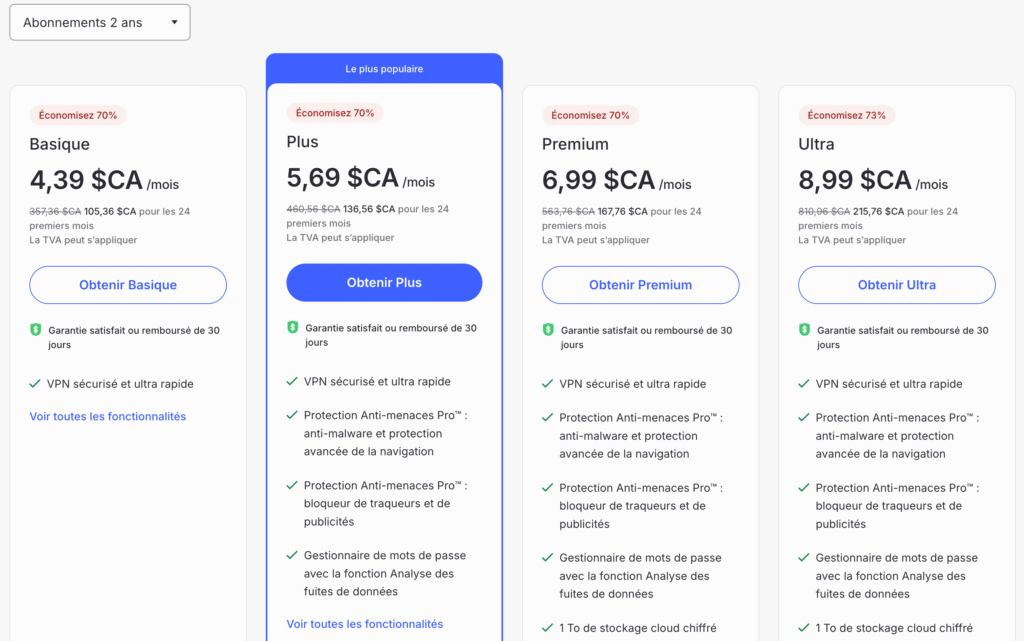Click the Économisez 70% badge on Basique
Screen dimensions: 1024x641
click(78, 115)
